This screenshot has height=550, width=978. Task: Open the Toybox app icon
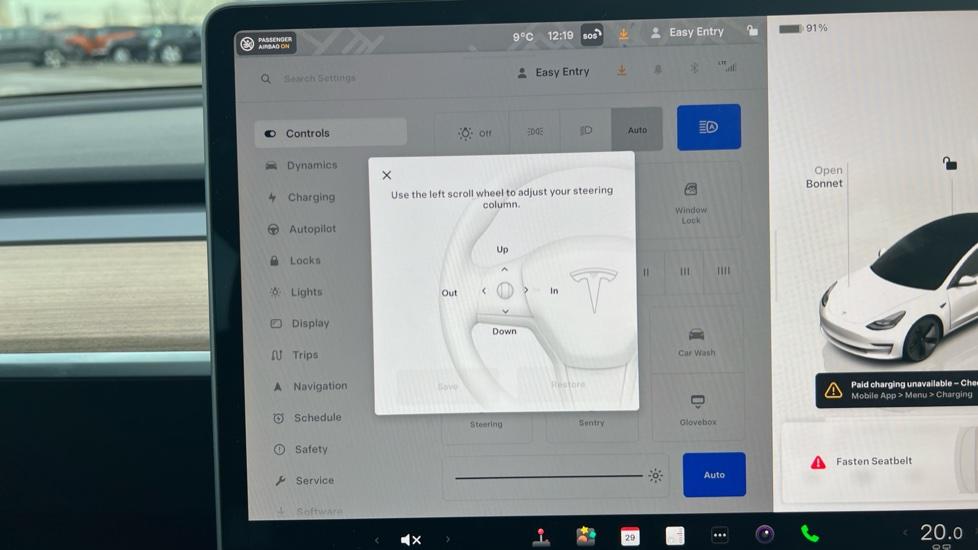(585, 536)
